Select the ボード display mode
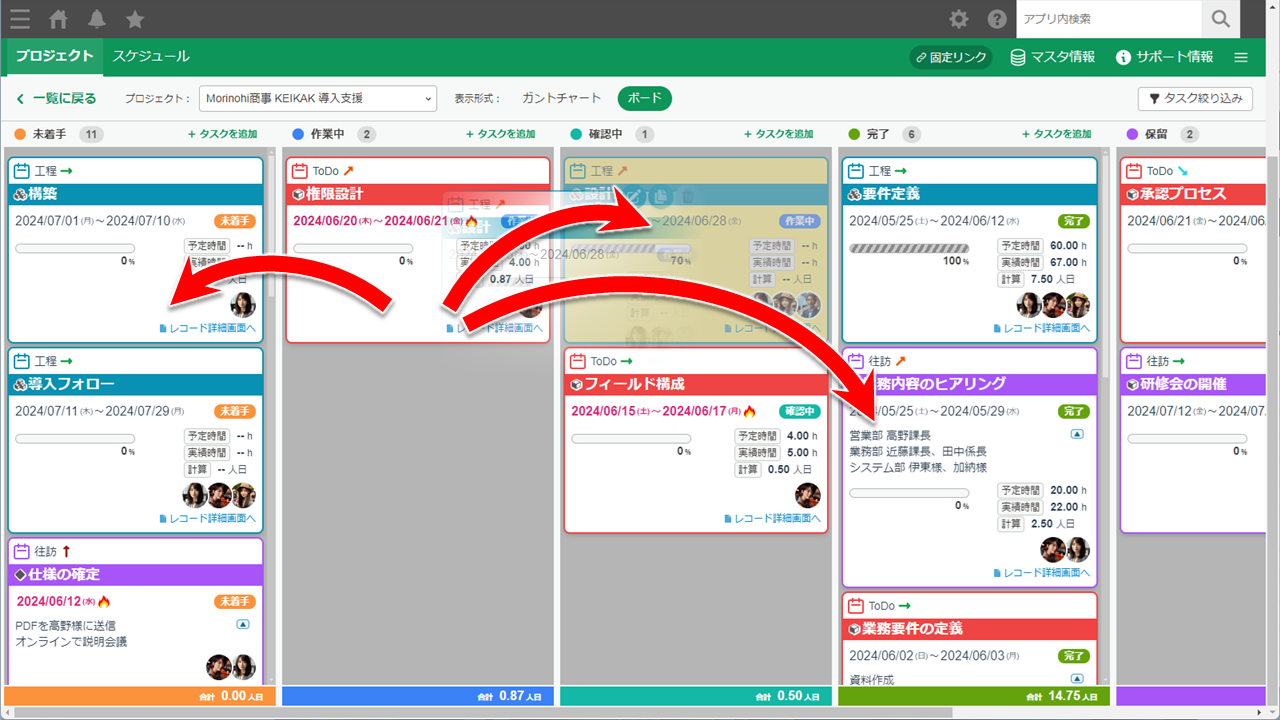 click(645, 98)
